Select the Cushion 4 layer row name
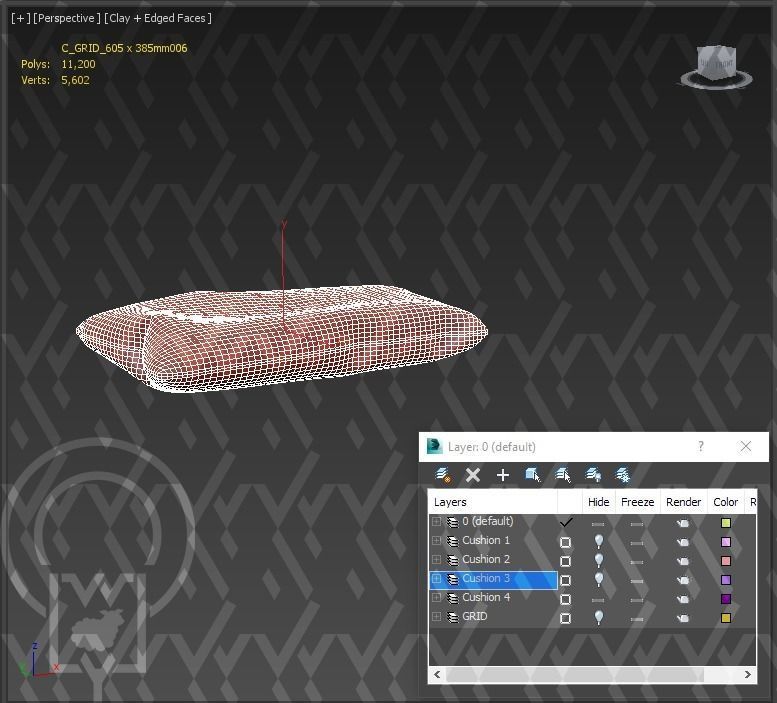The height and width of the screenshot is (703, 777). [x=486, y=597]
